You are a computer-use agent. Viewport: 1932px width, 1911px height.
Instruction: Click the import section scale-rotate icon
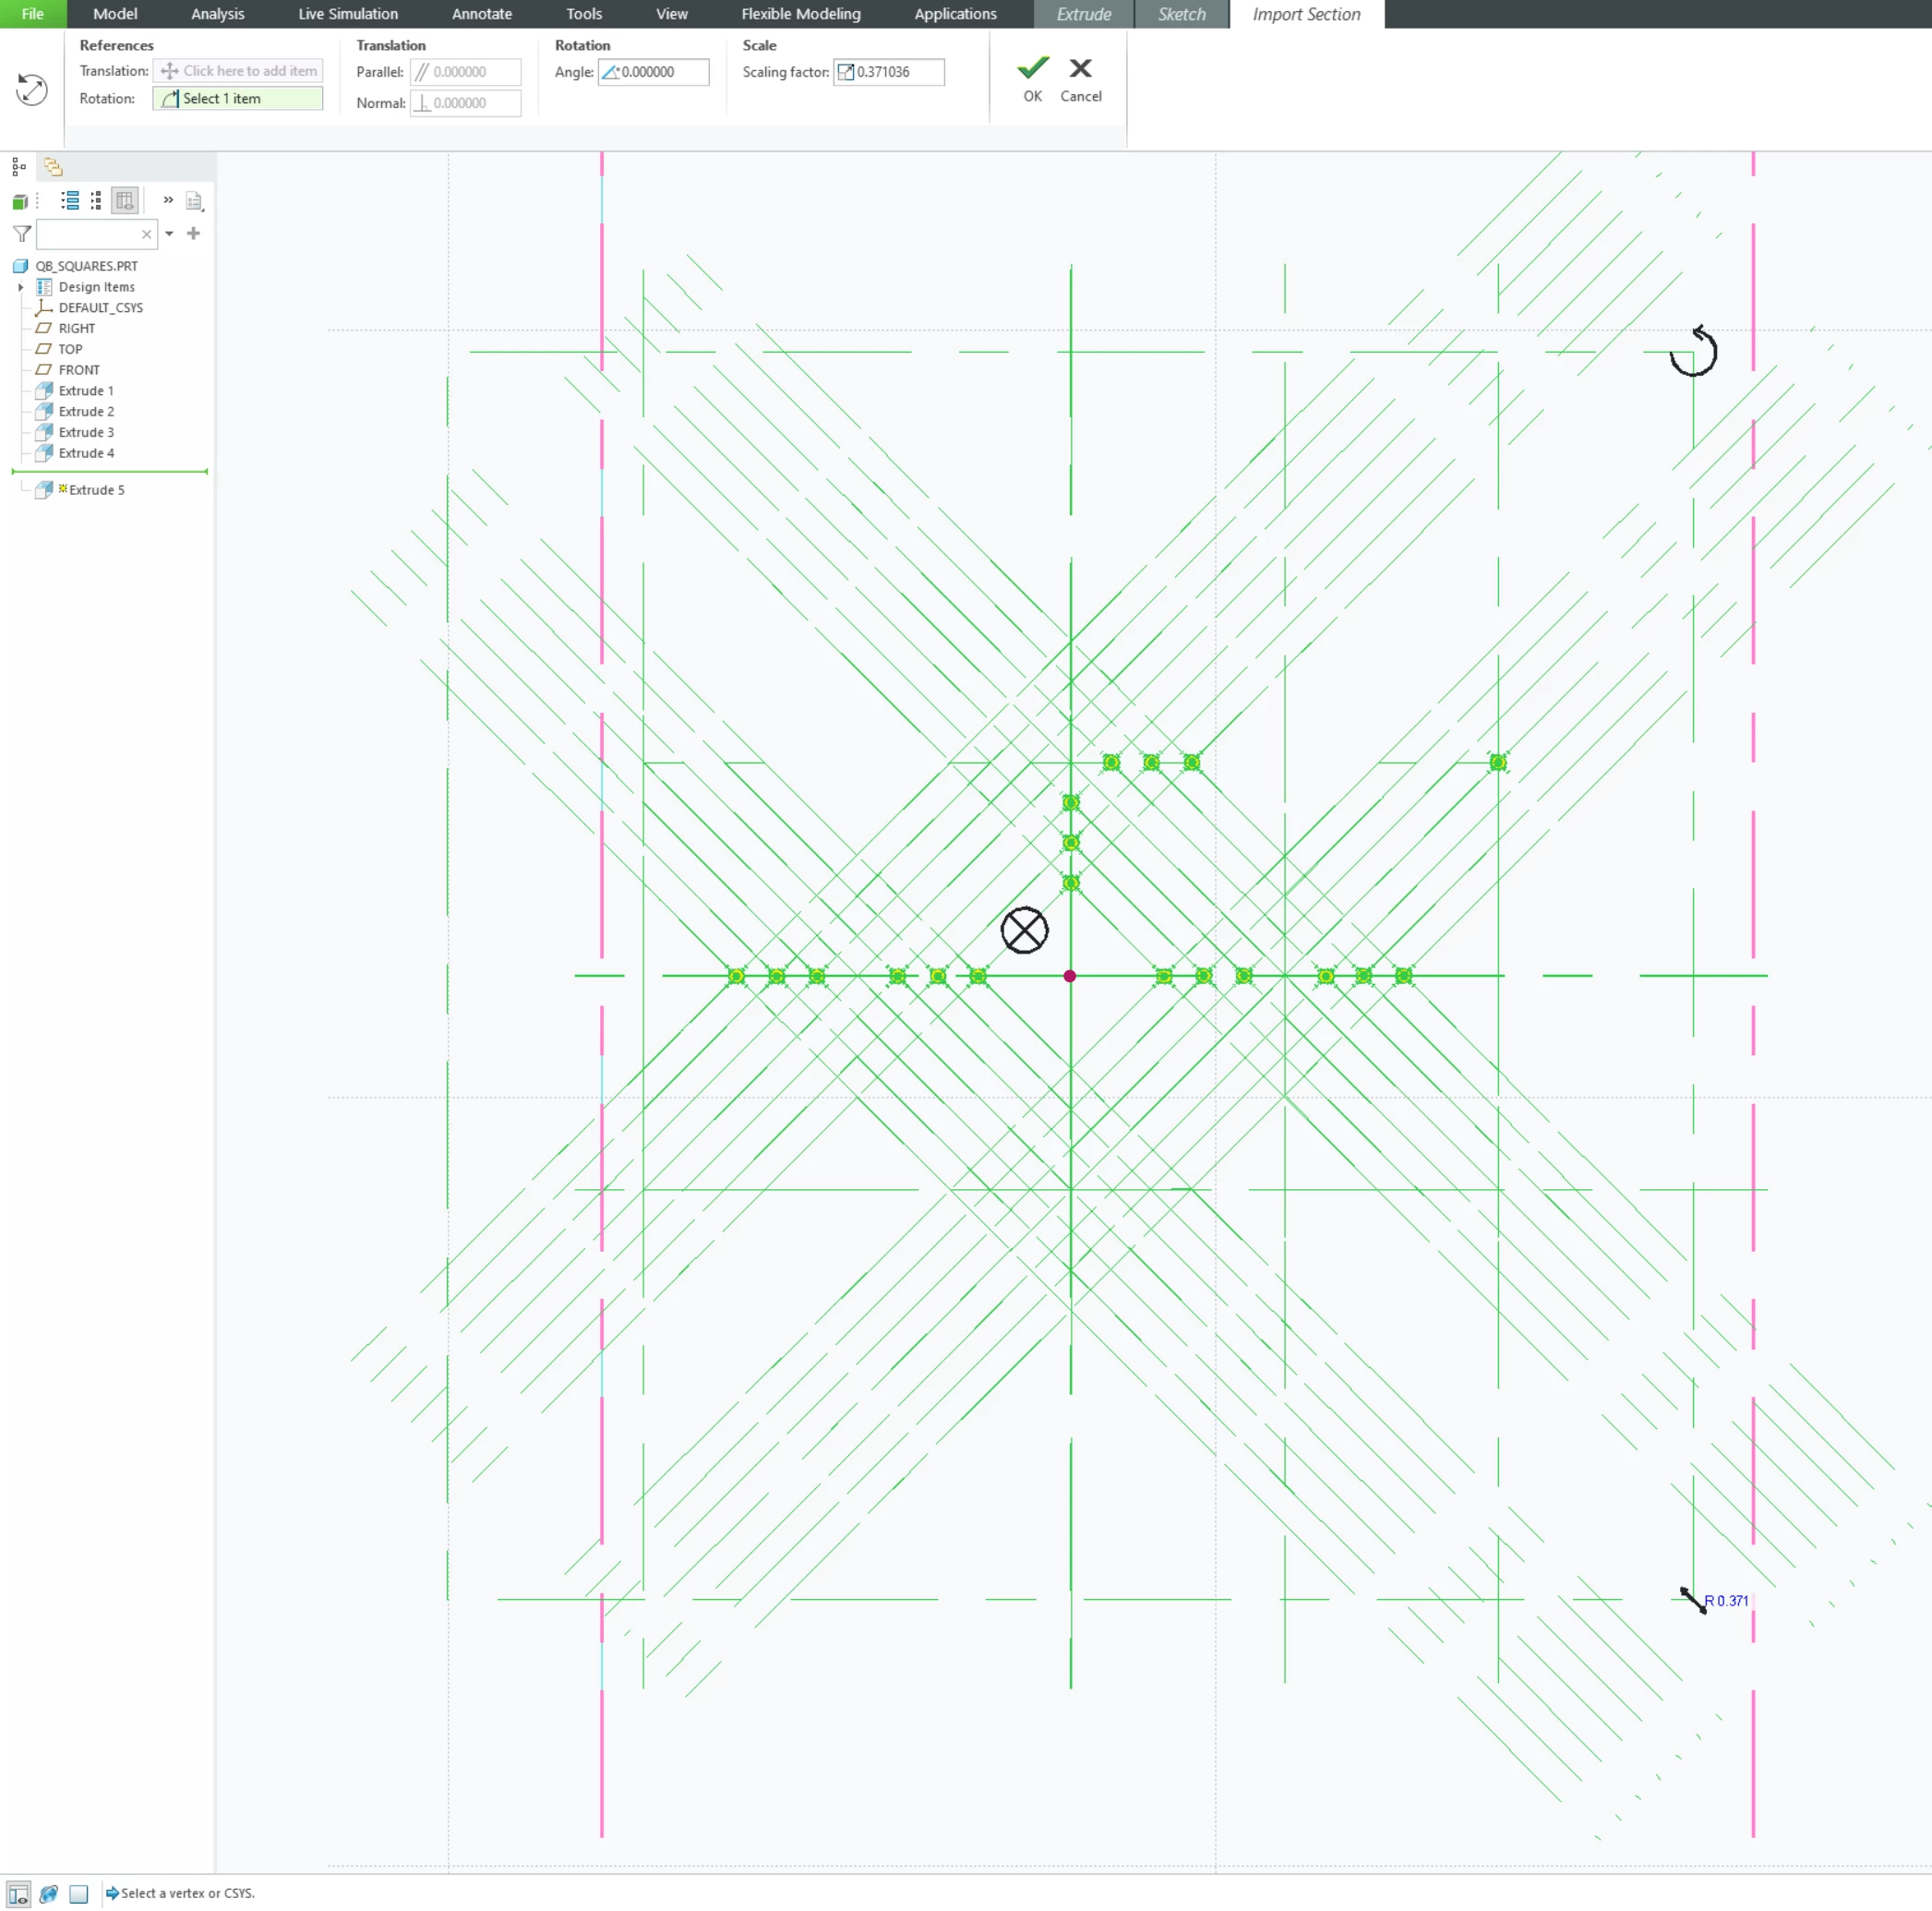(32, 90)
